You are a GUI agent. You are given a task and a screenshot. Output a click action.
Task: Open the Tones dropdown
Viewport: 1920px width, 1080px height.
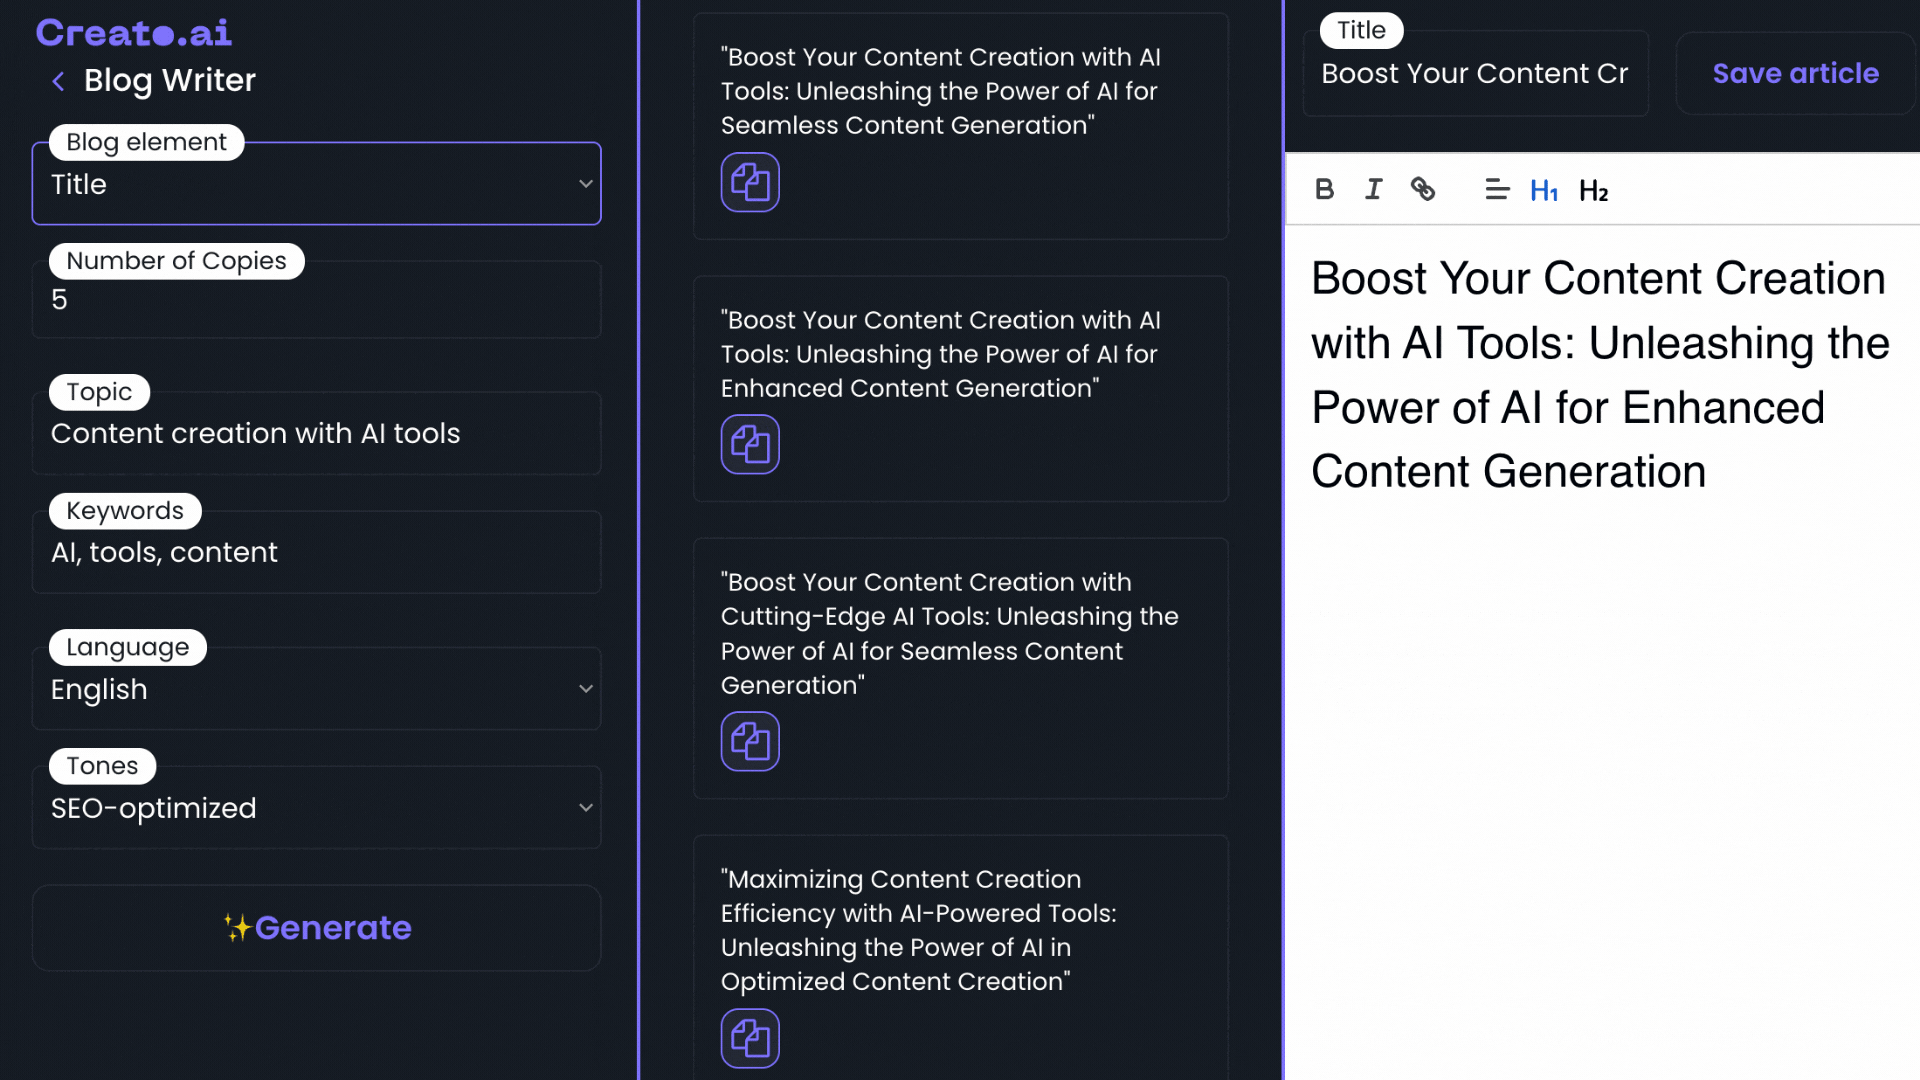[x=316, y=808]
